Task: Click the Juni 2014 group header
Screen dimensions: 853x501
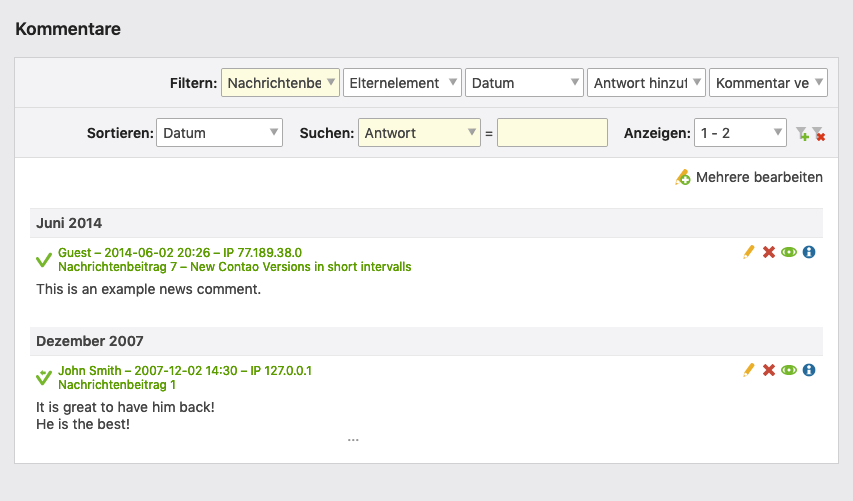Action: (426, 223)
